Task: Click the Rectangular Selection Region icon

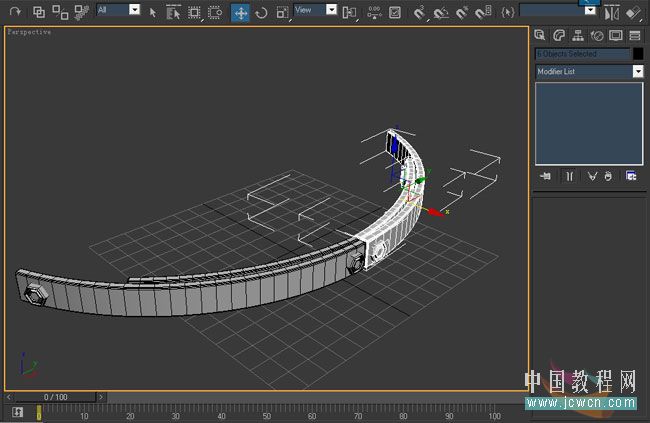Action: coord(194,12)
